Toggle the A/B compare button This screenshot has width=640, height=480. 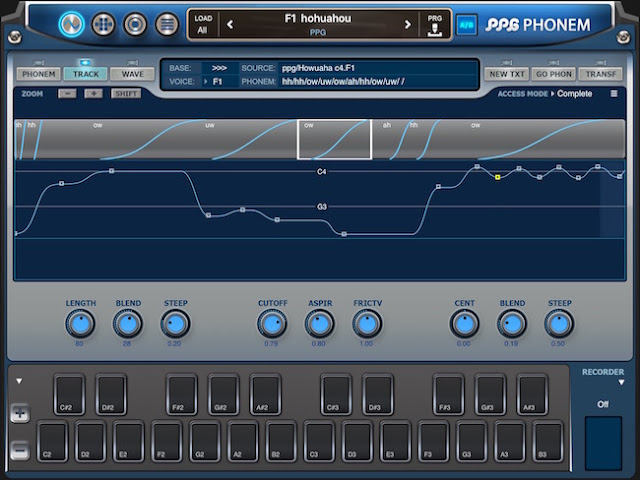(x=466, y=25)
